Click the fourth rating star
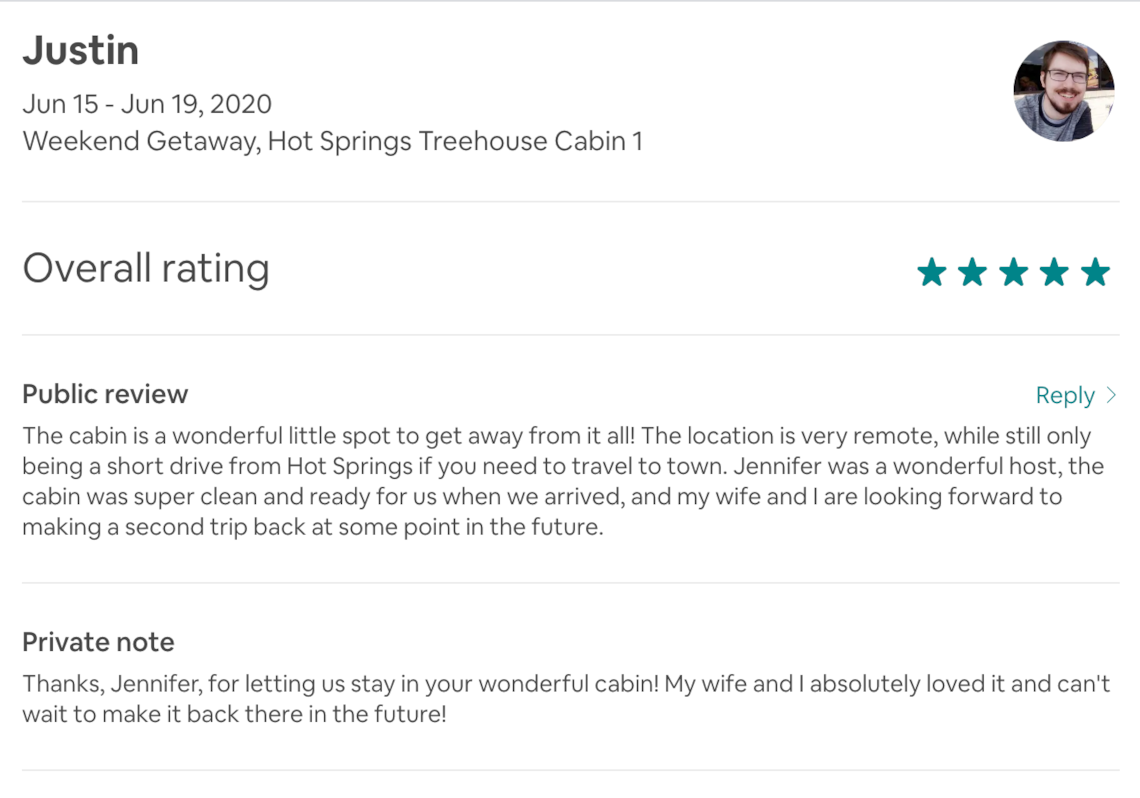Image resolution: width=1140 pixels, height=798 pixels. tap(1054, 273)
